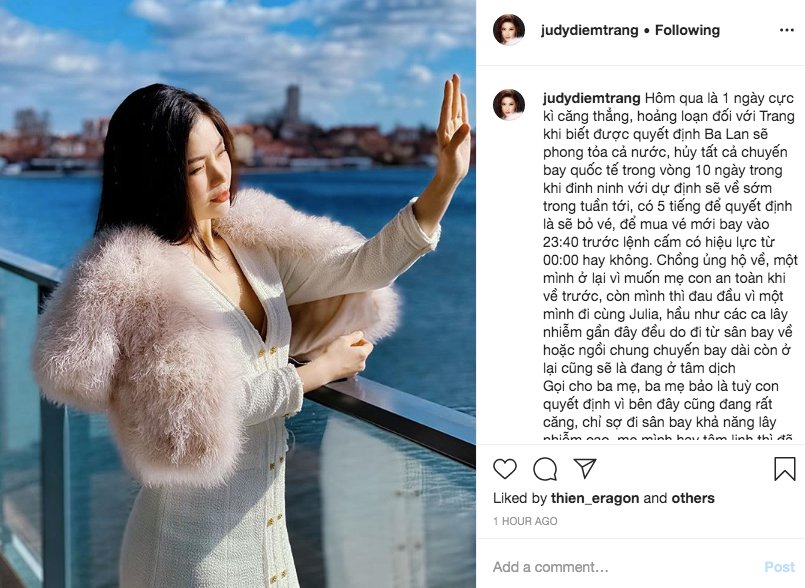Viewport: 805px width, 588px height.
Task: Like the post with the heart icon
Action: point(505,469)
